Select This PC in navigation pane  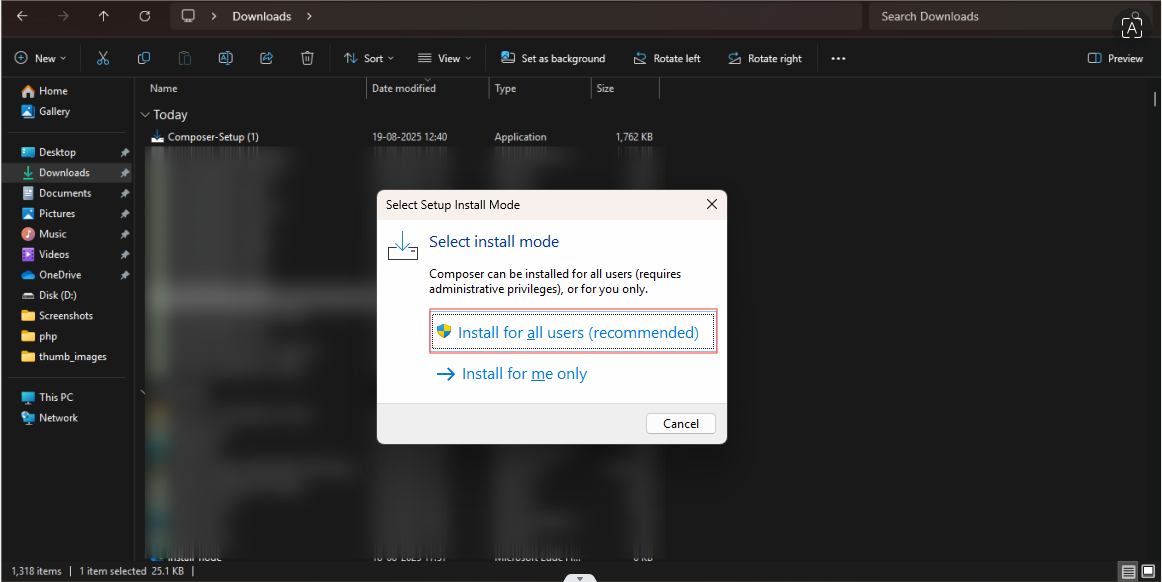(x=56, y=397)
